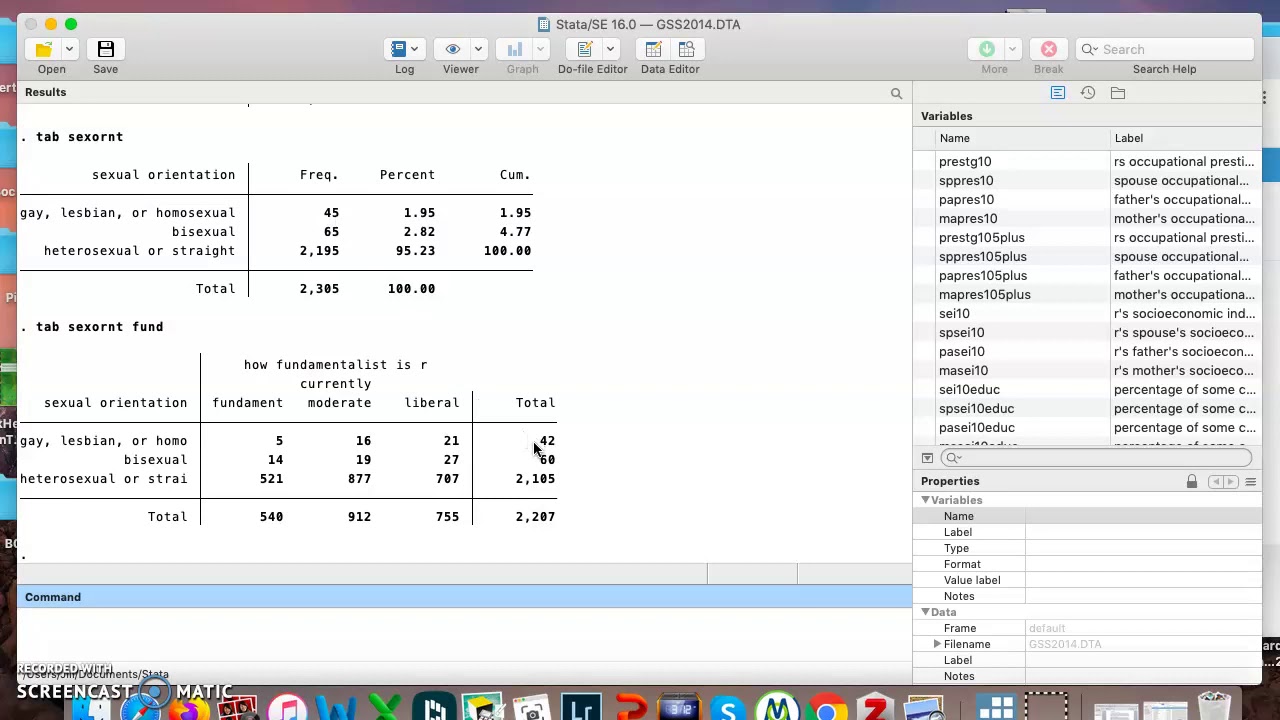Collapse the Variables section in Properties
The image size is (1280, 720).
click(925, 500)
